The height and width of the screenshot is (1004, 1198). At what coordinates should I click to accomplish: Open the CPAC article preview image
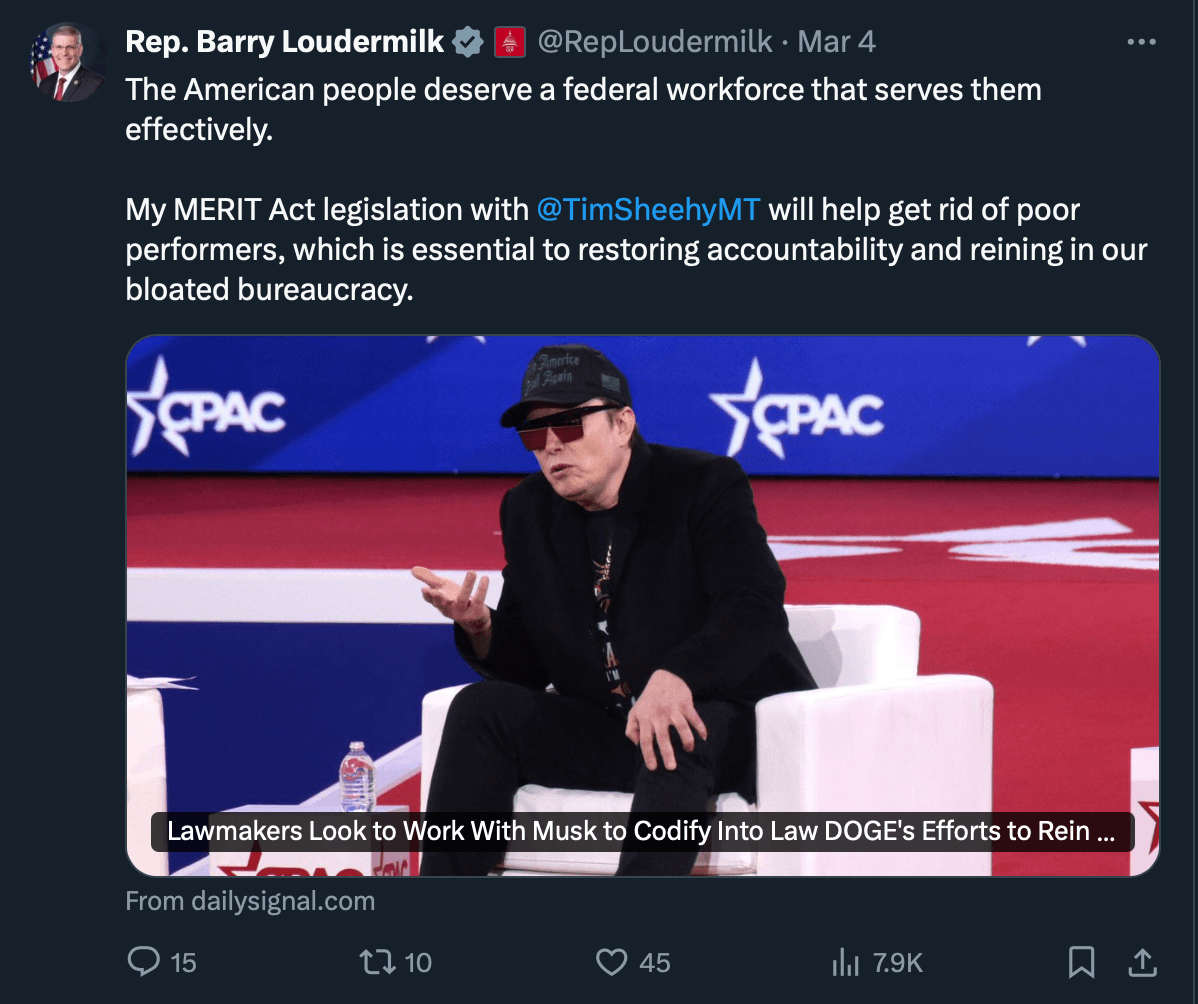[x=642, y=560]
